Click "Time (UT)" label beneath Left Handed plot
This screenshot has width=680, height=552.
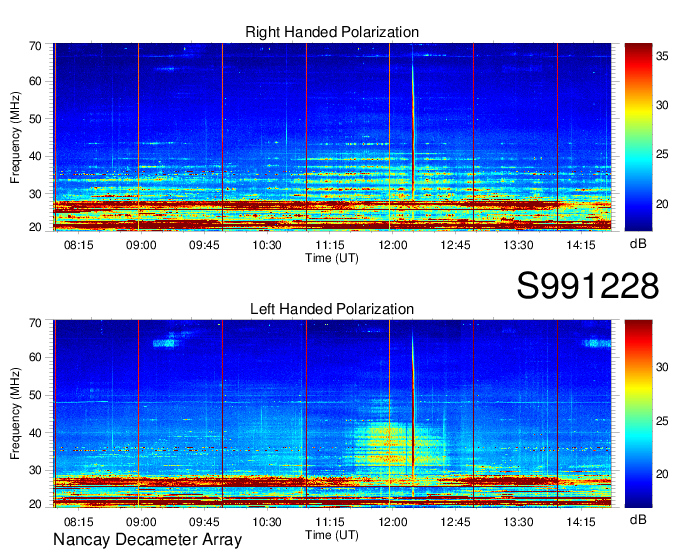pyautogui.click(x=332, y=535)
